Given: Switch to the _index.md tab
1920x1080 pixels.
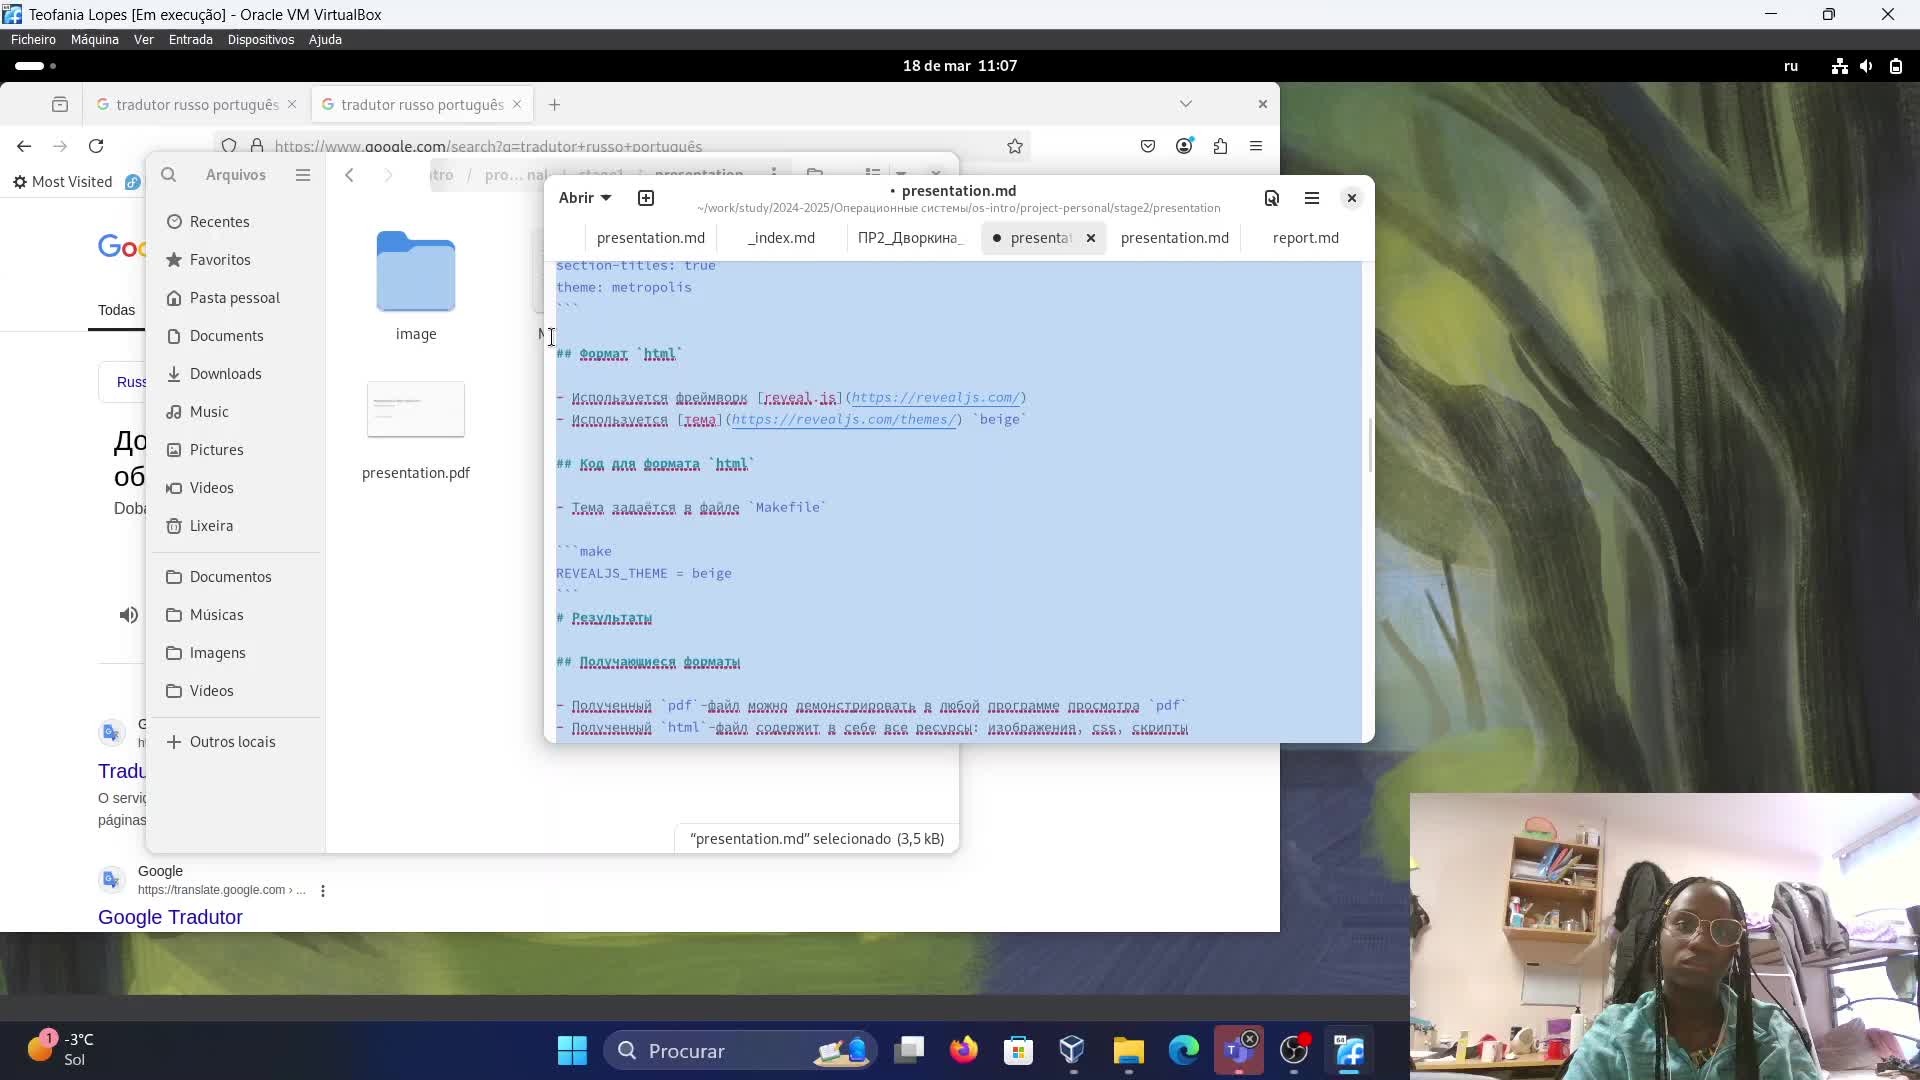Looking at the screenshot, I should 781,238.
